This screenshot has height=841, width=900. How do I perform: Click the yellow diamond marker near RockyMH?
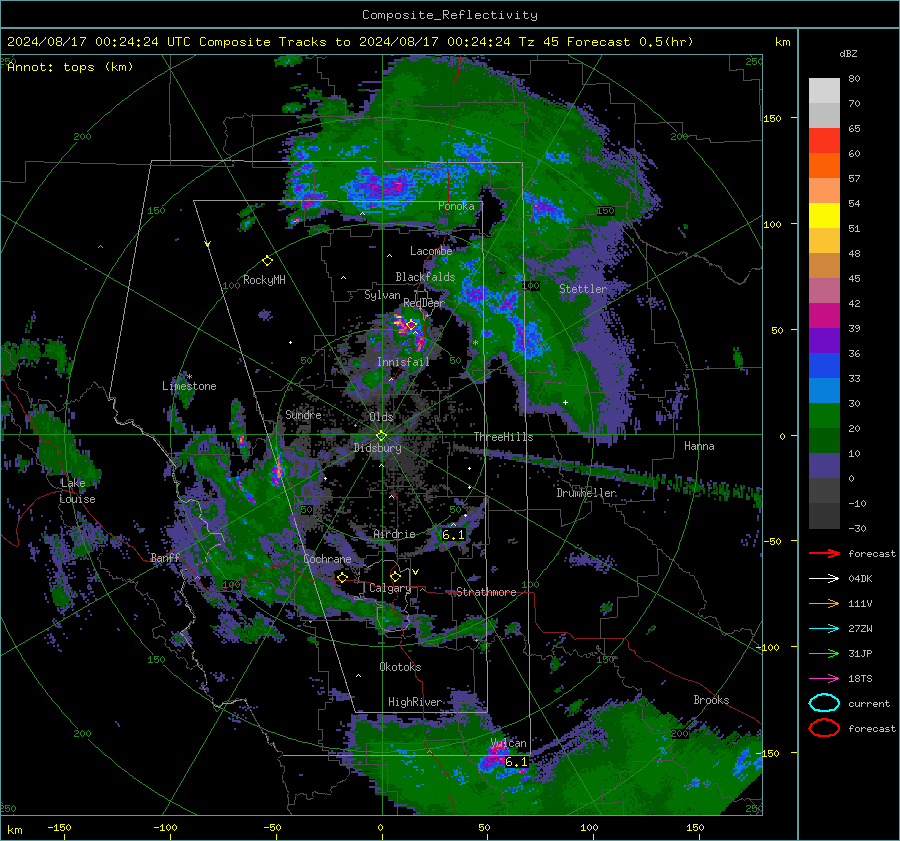267,261
